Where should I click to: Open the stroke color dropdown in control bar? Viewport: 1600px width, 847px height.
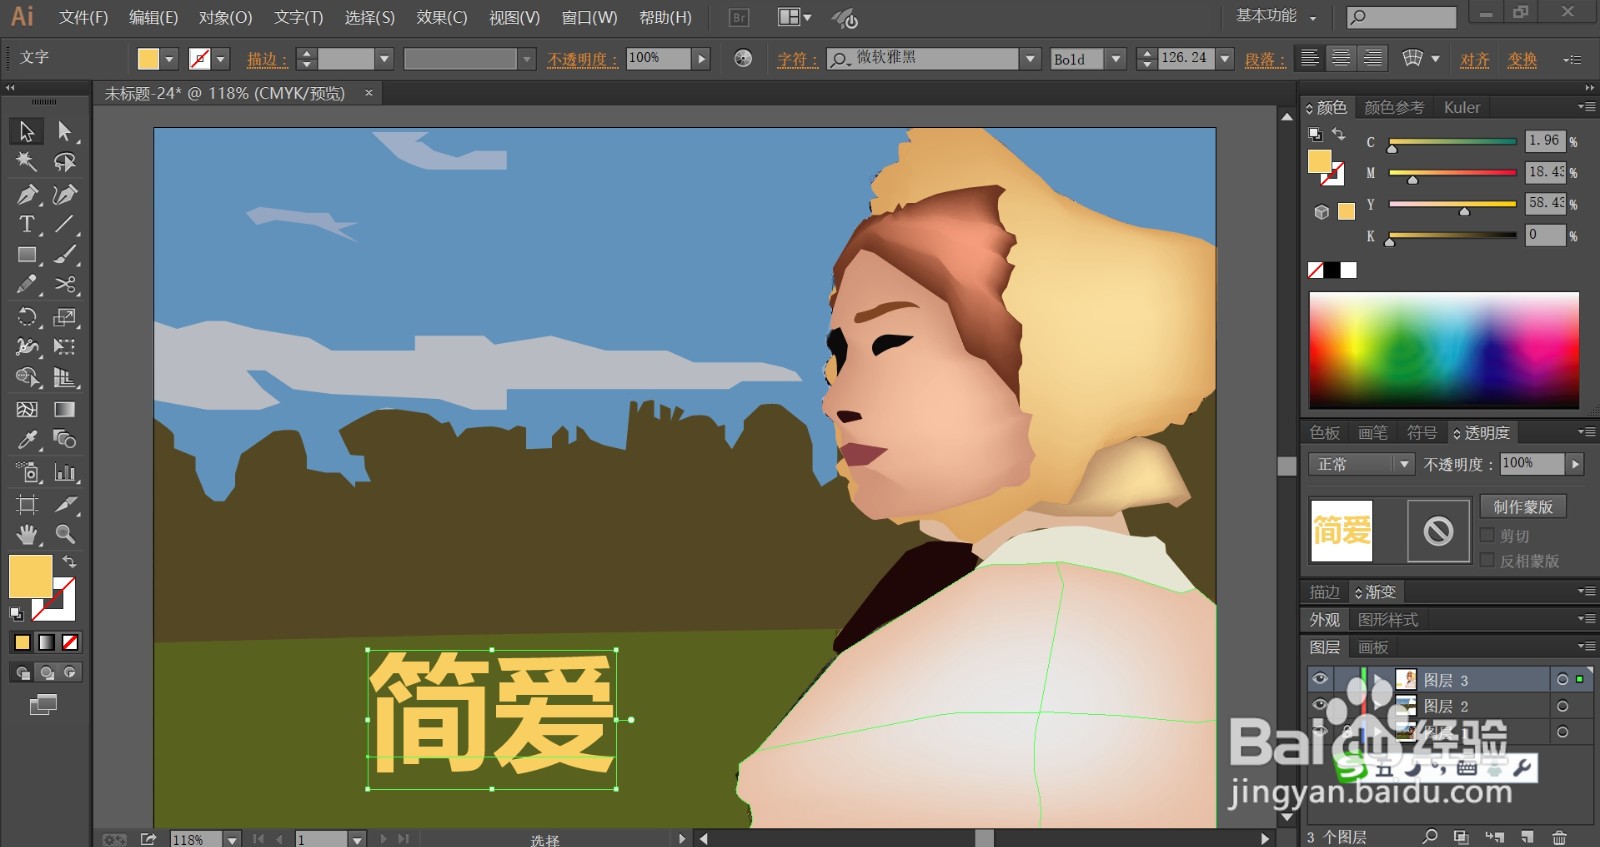(x=221, y=59)
